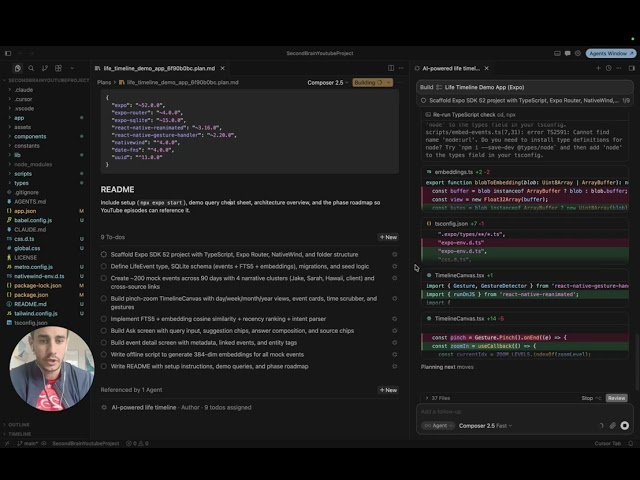The height and width of the screenshot is (480, 640).
Task: Expand the .claude folder
Action: (x=24, y=90)
